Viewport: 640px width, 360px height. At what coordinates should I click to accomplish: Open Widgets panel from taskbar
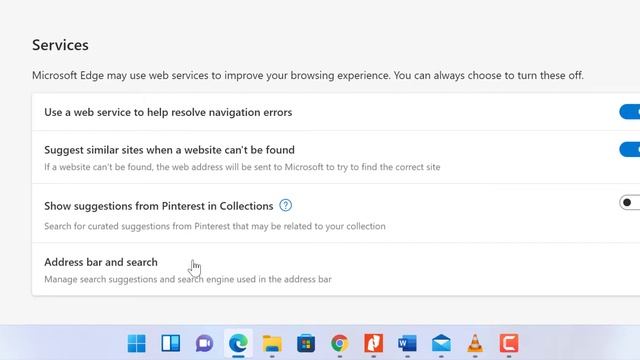171,343
